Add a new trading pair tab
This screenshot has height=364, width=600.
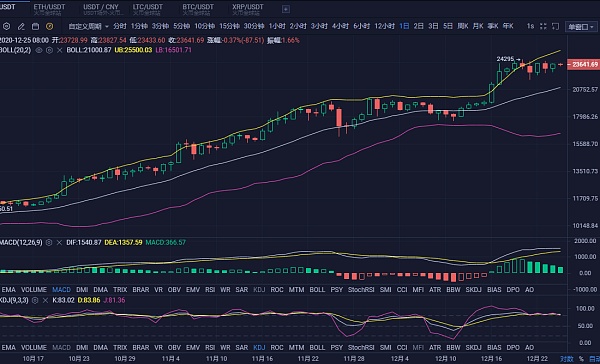point(286,9)
